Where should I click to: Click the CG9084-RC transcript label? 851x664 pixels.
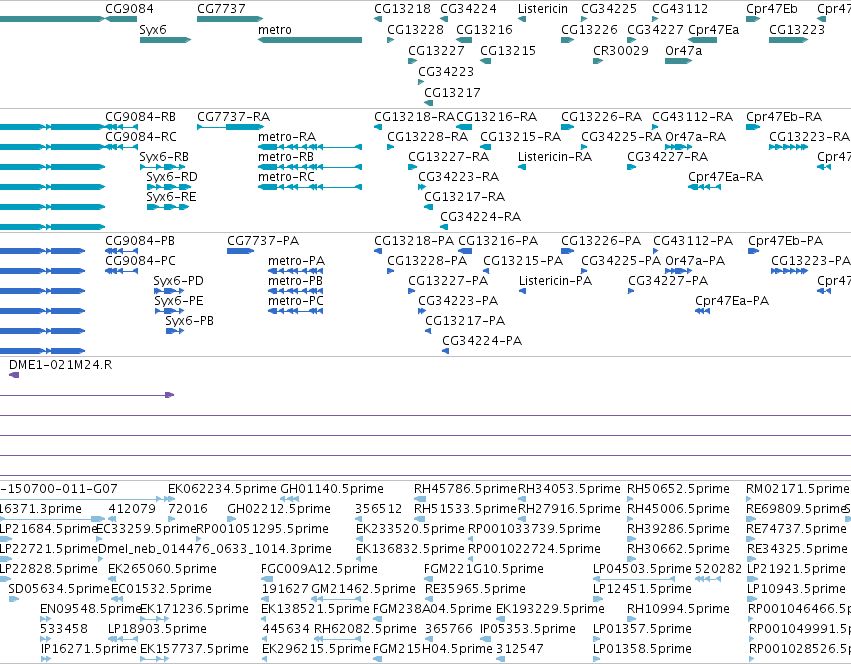[x=141, y=137]
